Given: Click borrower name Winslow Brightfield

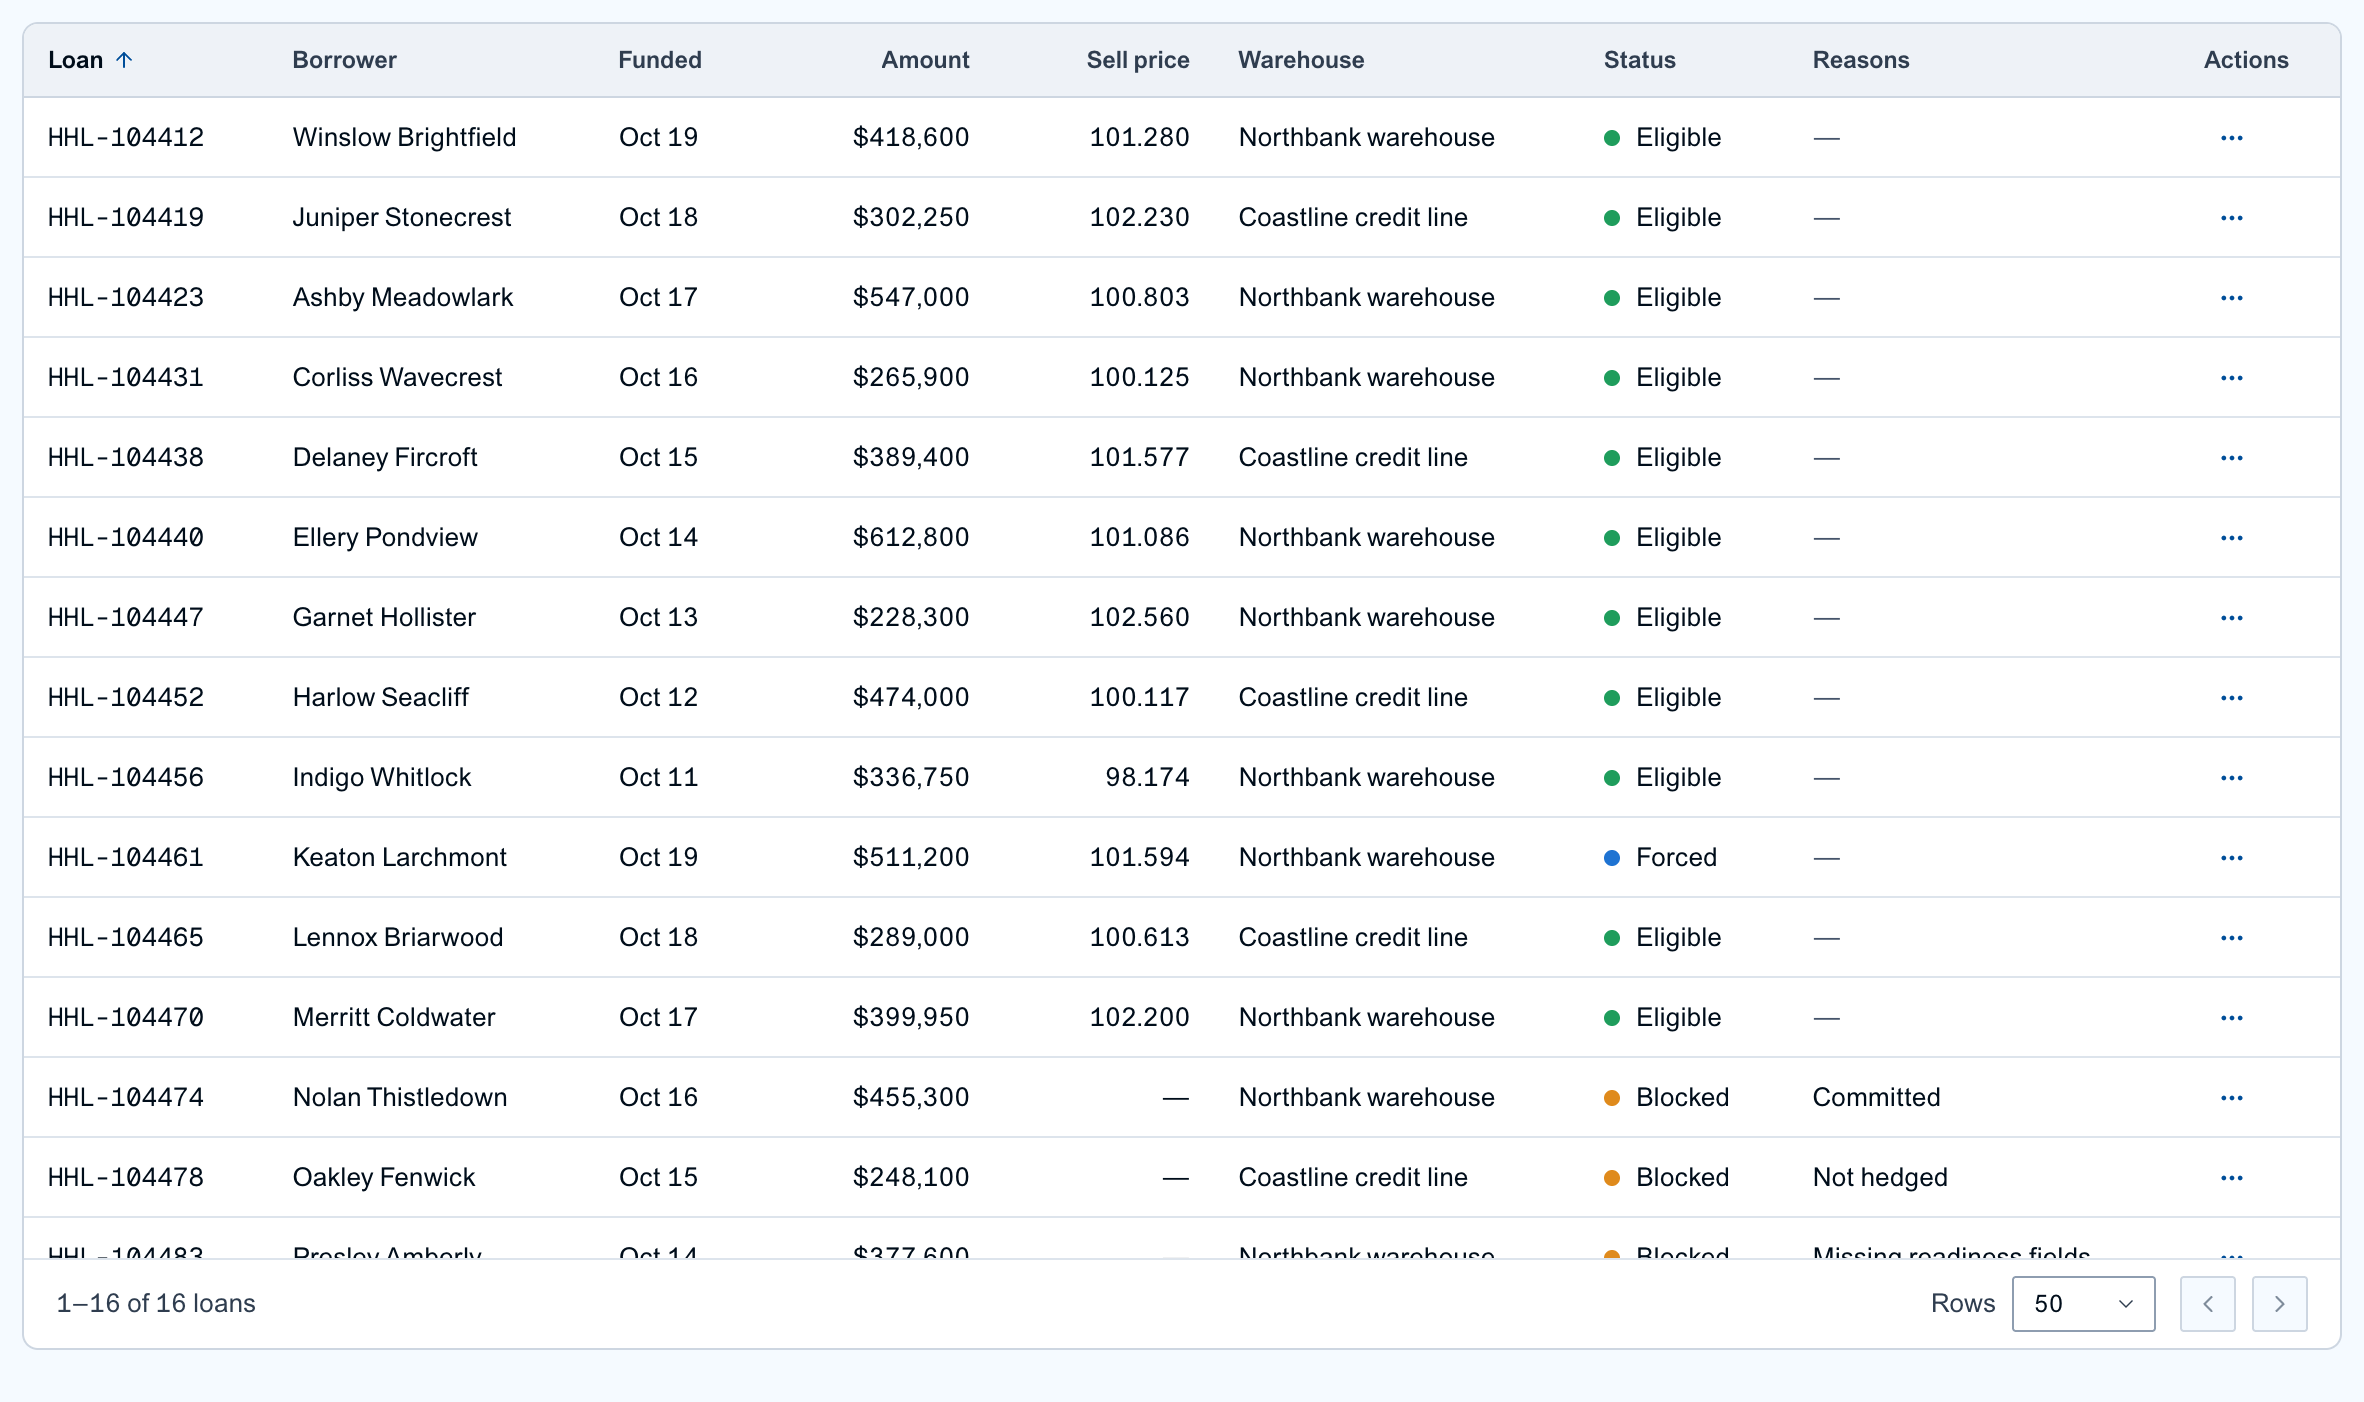Looking at the screenshot, I should point(404,137).
